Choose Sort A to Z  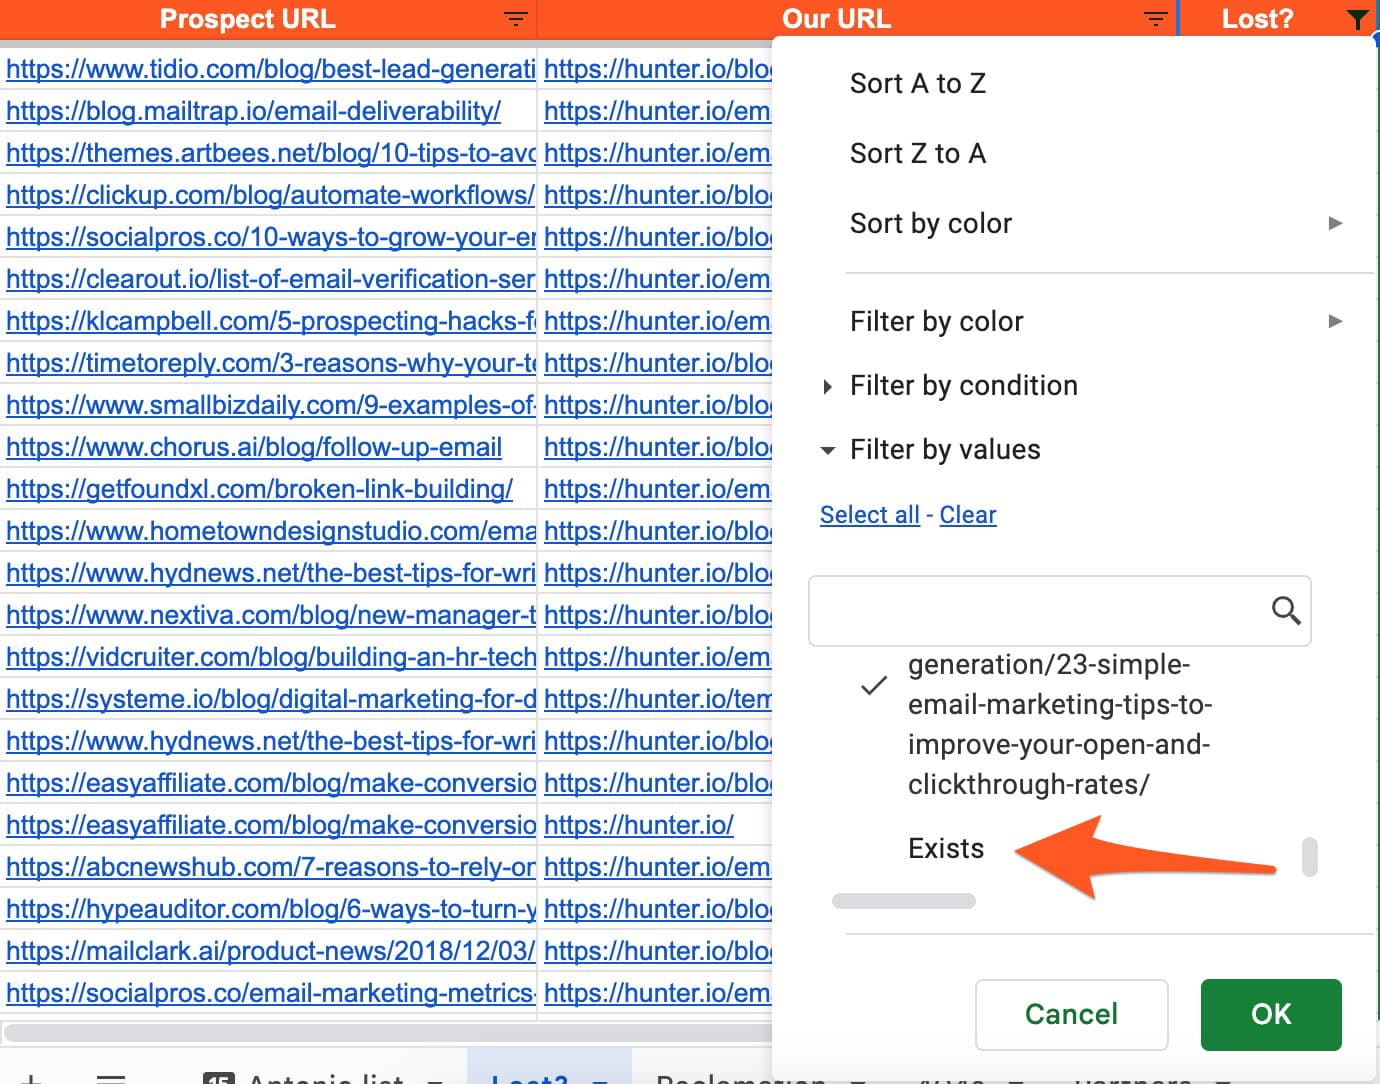click(x=917, y=84)
